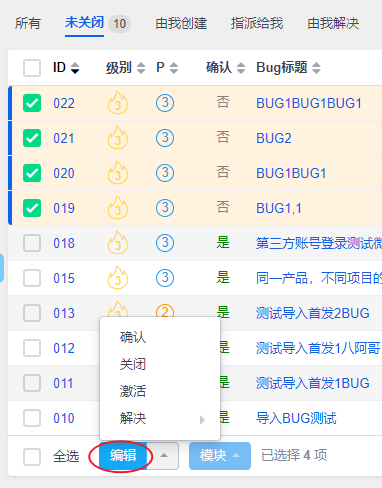Click priority 3 circle icon of bug 021
This screenshot has width=382, height=488.
165,138
